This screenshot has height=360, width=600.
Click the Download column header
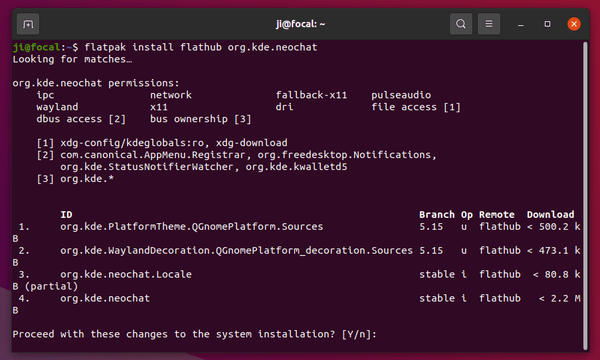(x=550, y=215)
